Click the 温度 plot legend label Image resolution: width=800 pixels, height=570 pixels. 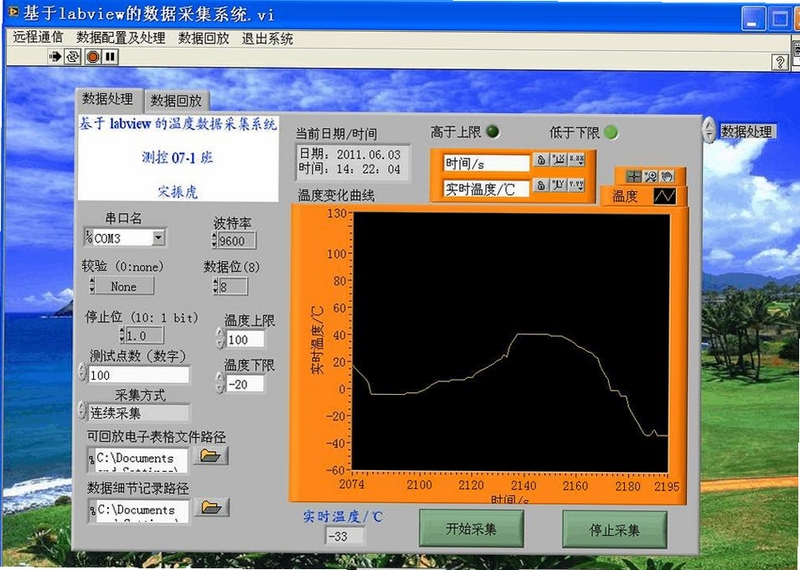[x=626, y=196]
